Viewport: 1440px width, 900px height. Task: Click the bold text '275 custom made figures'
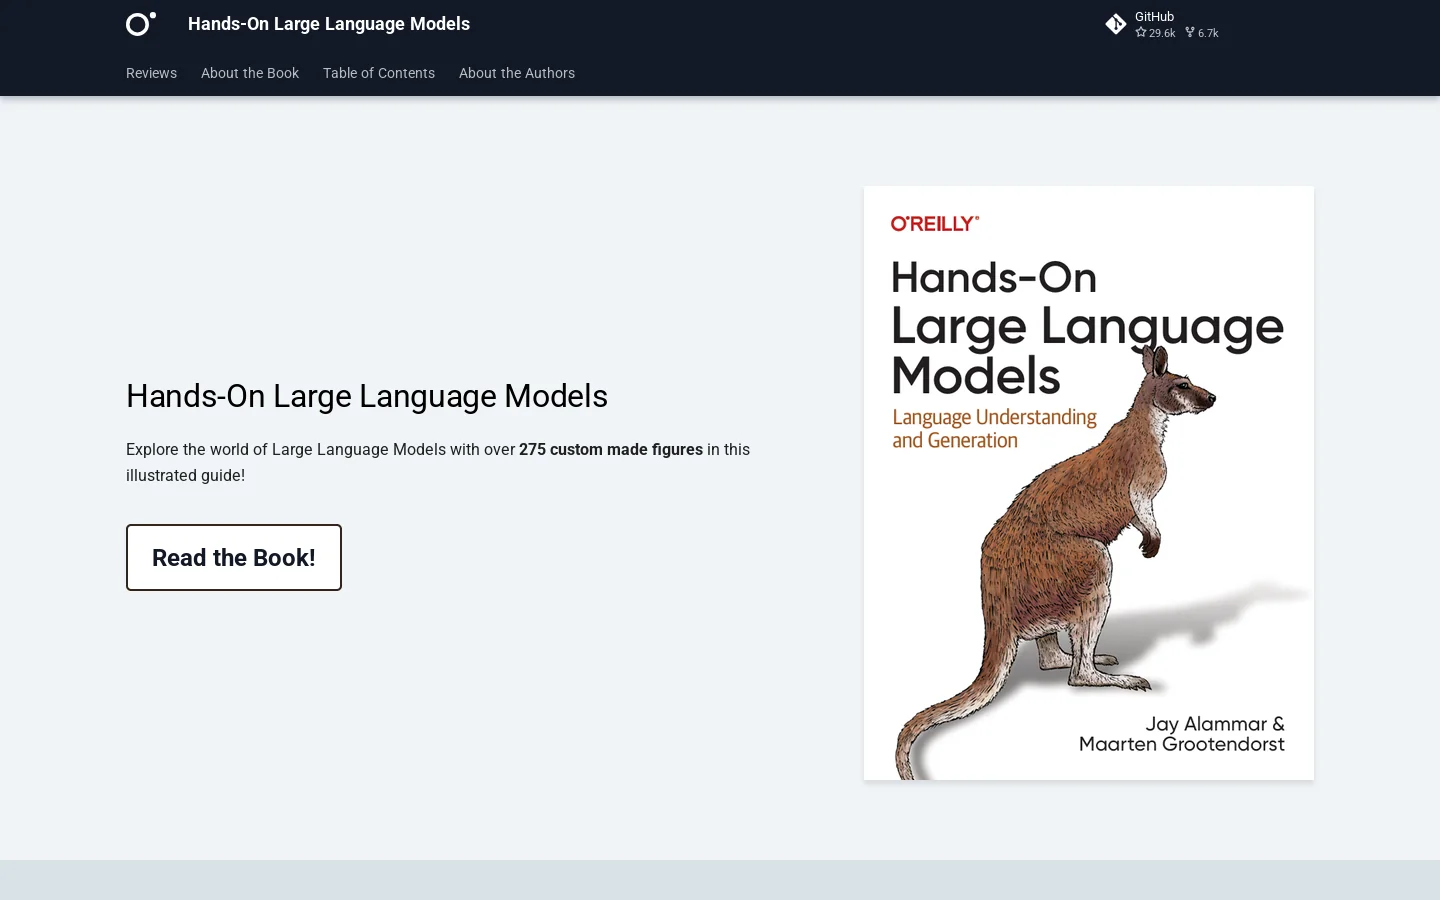(x=611, y=450)
